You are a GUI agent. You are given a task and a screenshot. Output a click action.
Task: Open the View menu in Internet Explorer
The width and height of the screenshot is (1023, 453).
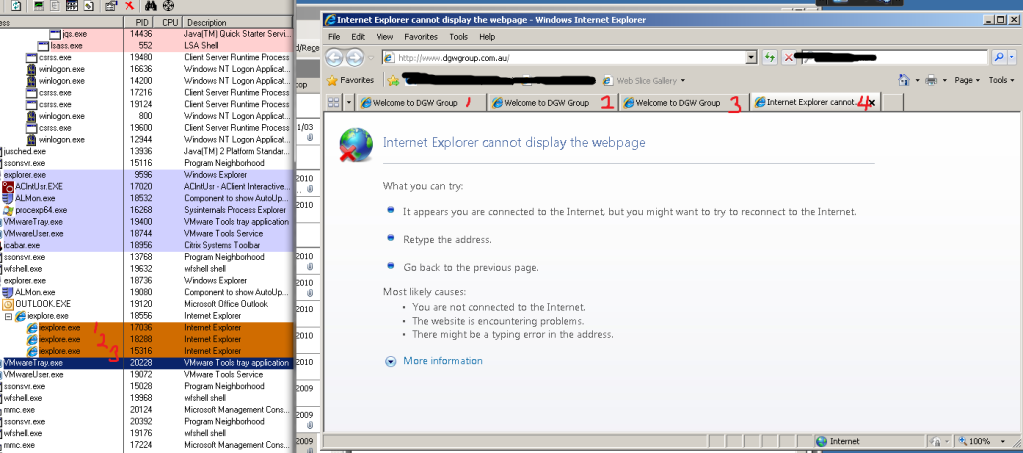tap(385, 37)
